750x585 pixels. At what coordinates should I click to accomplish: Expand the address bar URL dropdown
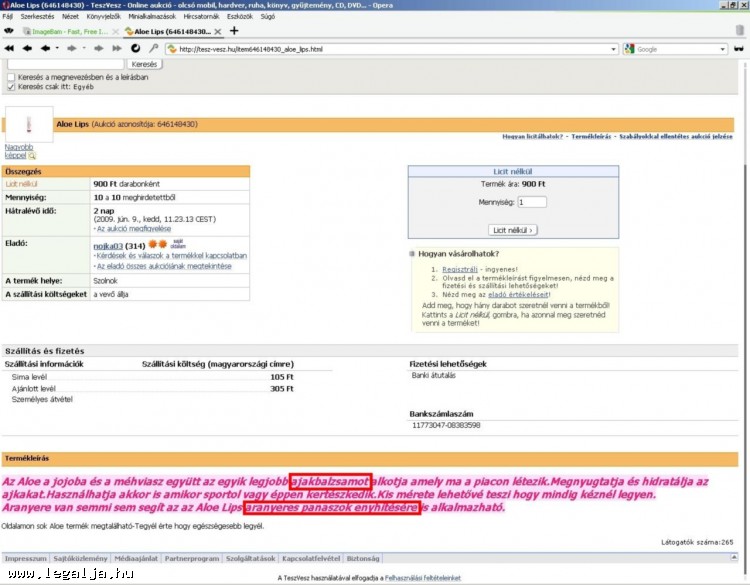click(613, 48)
